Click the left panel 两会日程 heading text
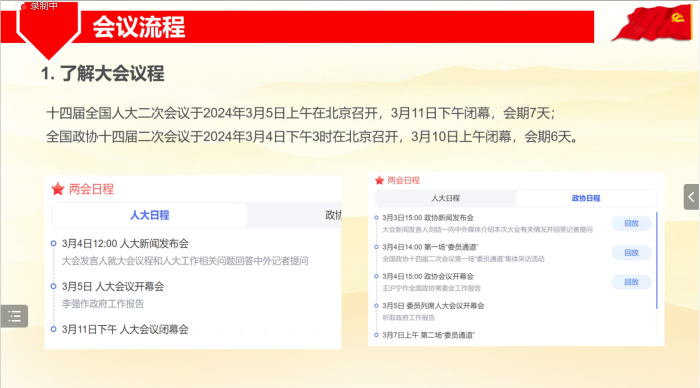 pyautogui.click(x=91, y=189)
